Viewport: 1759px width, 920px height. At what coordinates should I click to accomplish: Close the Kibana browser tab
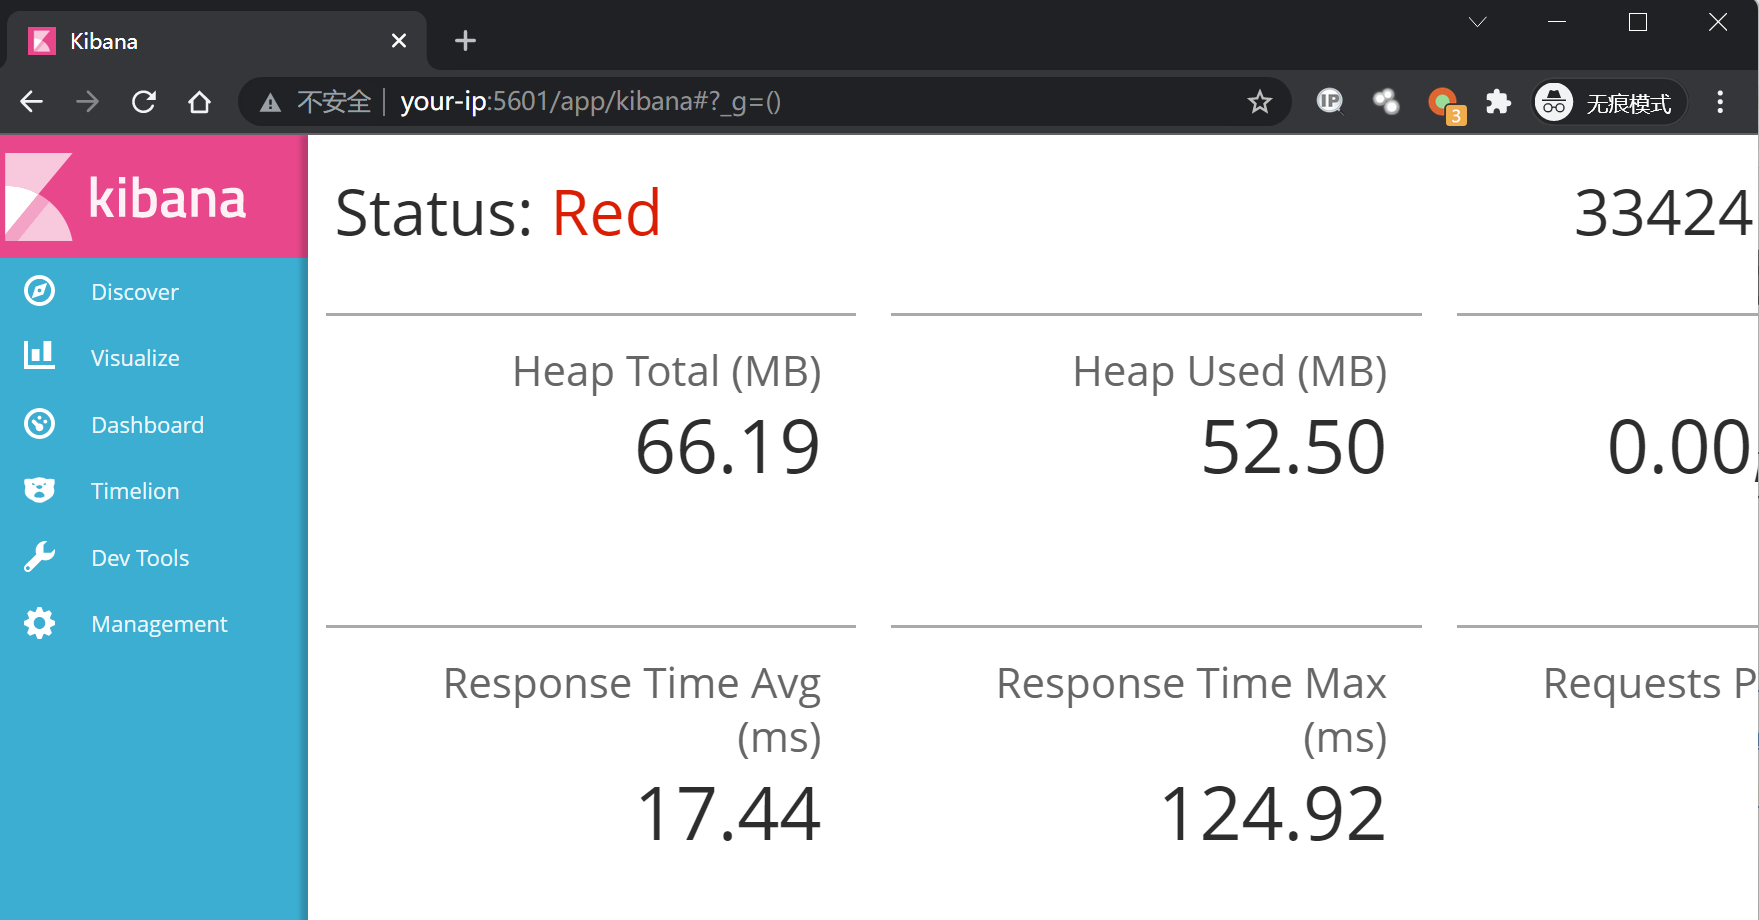(399, 41)
